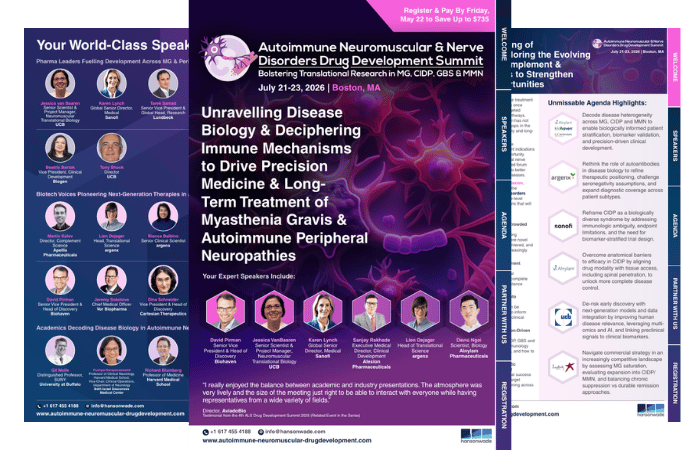Open the website URL on the left page footer

click(110, 414)
